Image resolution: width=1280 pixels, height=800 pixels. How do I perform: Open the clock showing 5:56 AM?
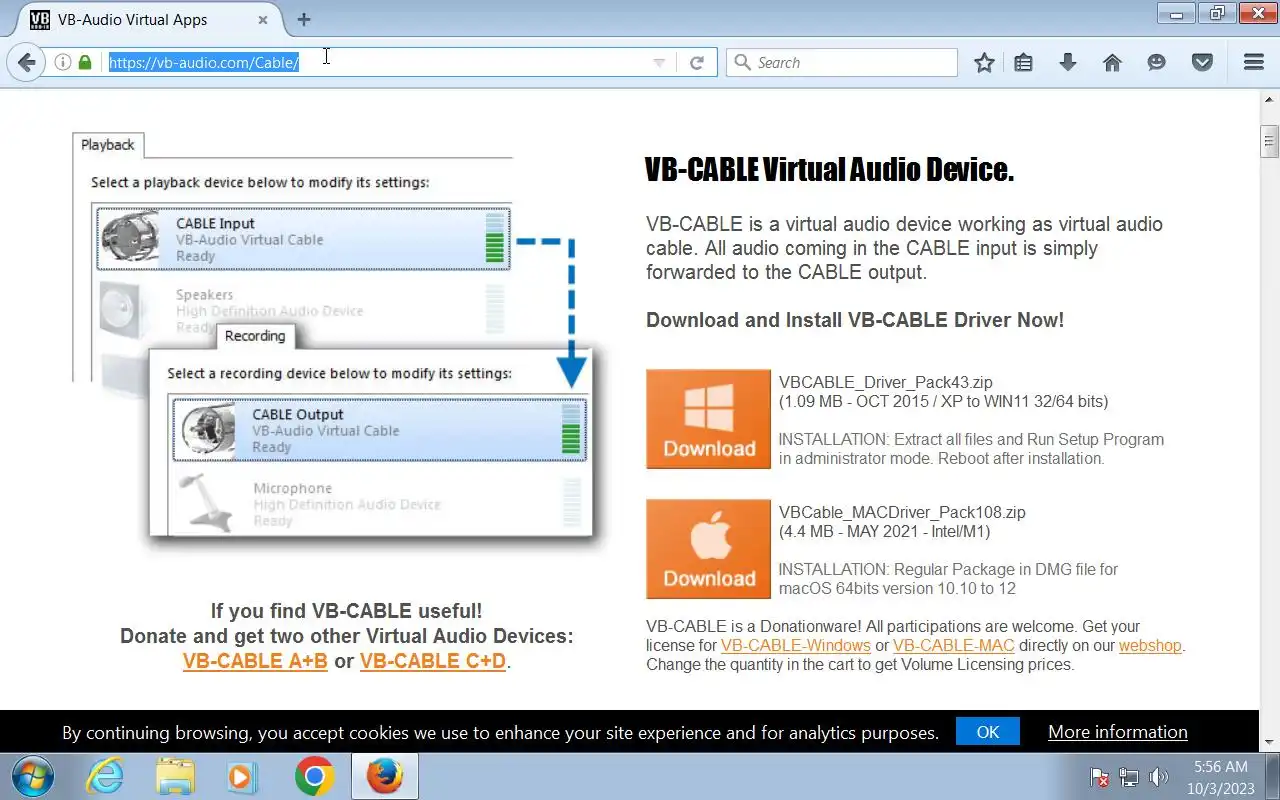(1220, 777)
